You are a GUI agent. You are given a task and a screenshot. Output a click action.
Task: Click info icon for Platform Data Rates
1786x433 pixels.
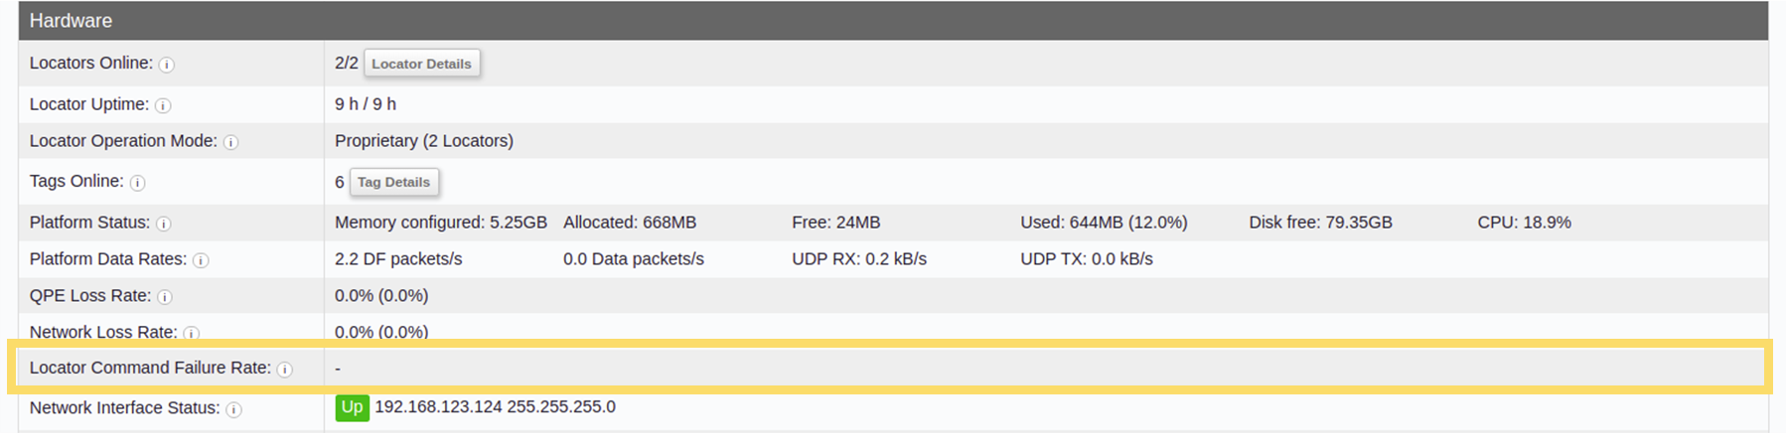[x=201, y=261]
